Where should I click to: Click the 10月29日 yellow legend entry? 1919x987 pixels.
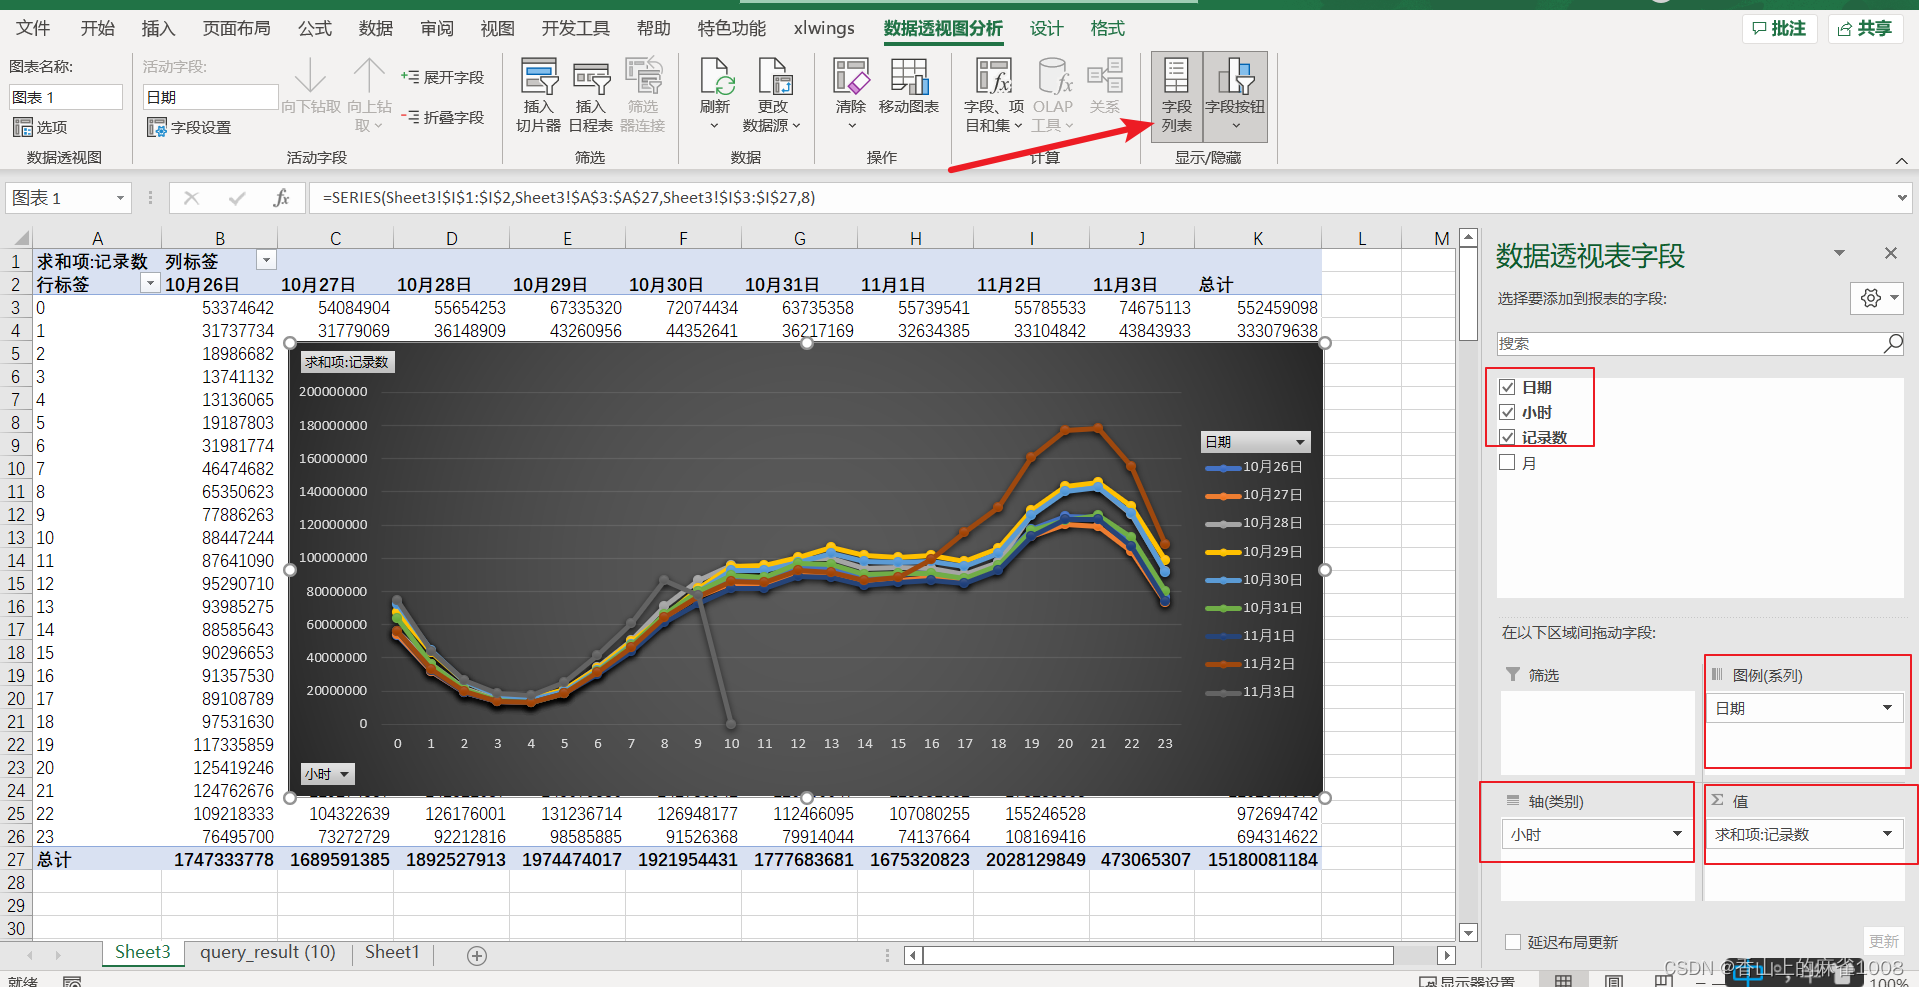point(1254,552)
